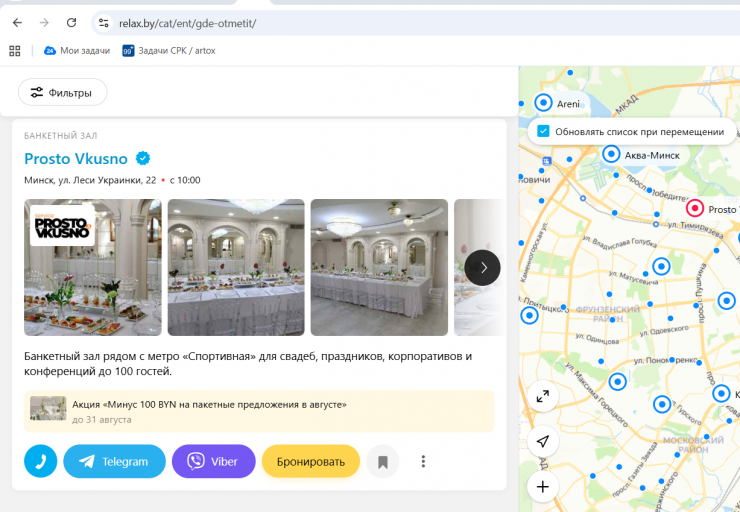This screenshot has height=512, width=740.
Task: Open the Фильтры button
Action: click(62, 92)
